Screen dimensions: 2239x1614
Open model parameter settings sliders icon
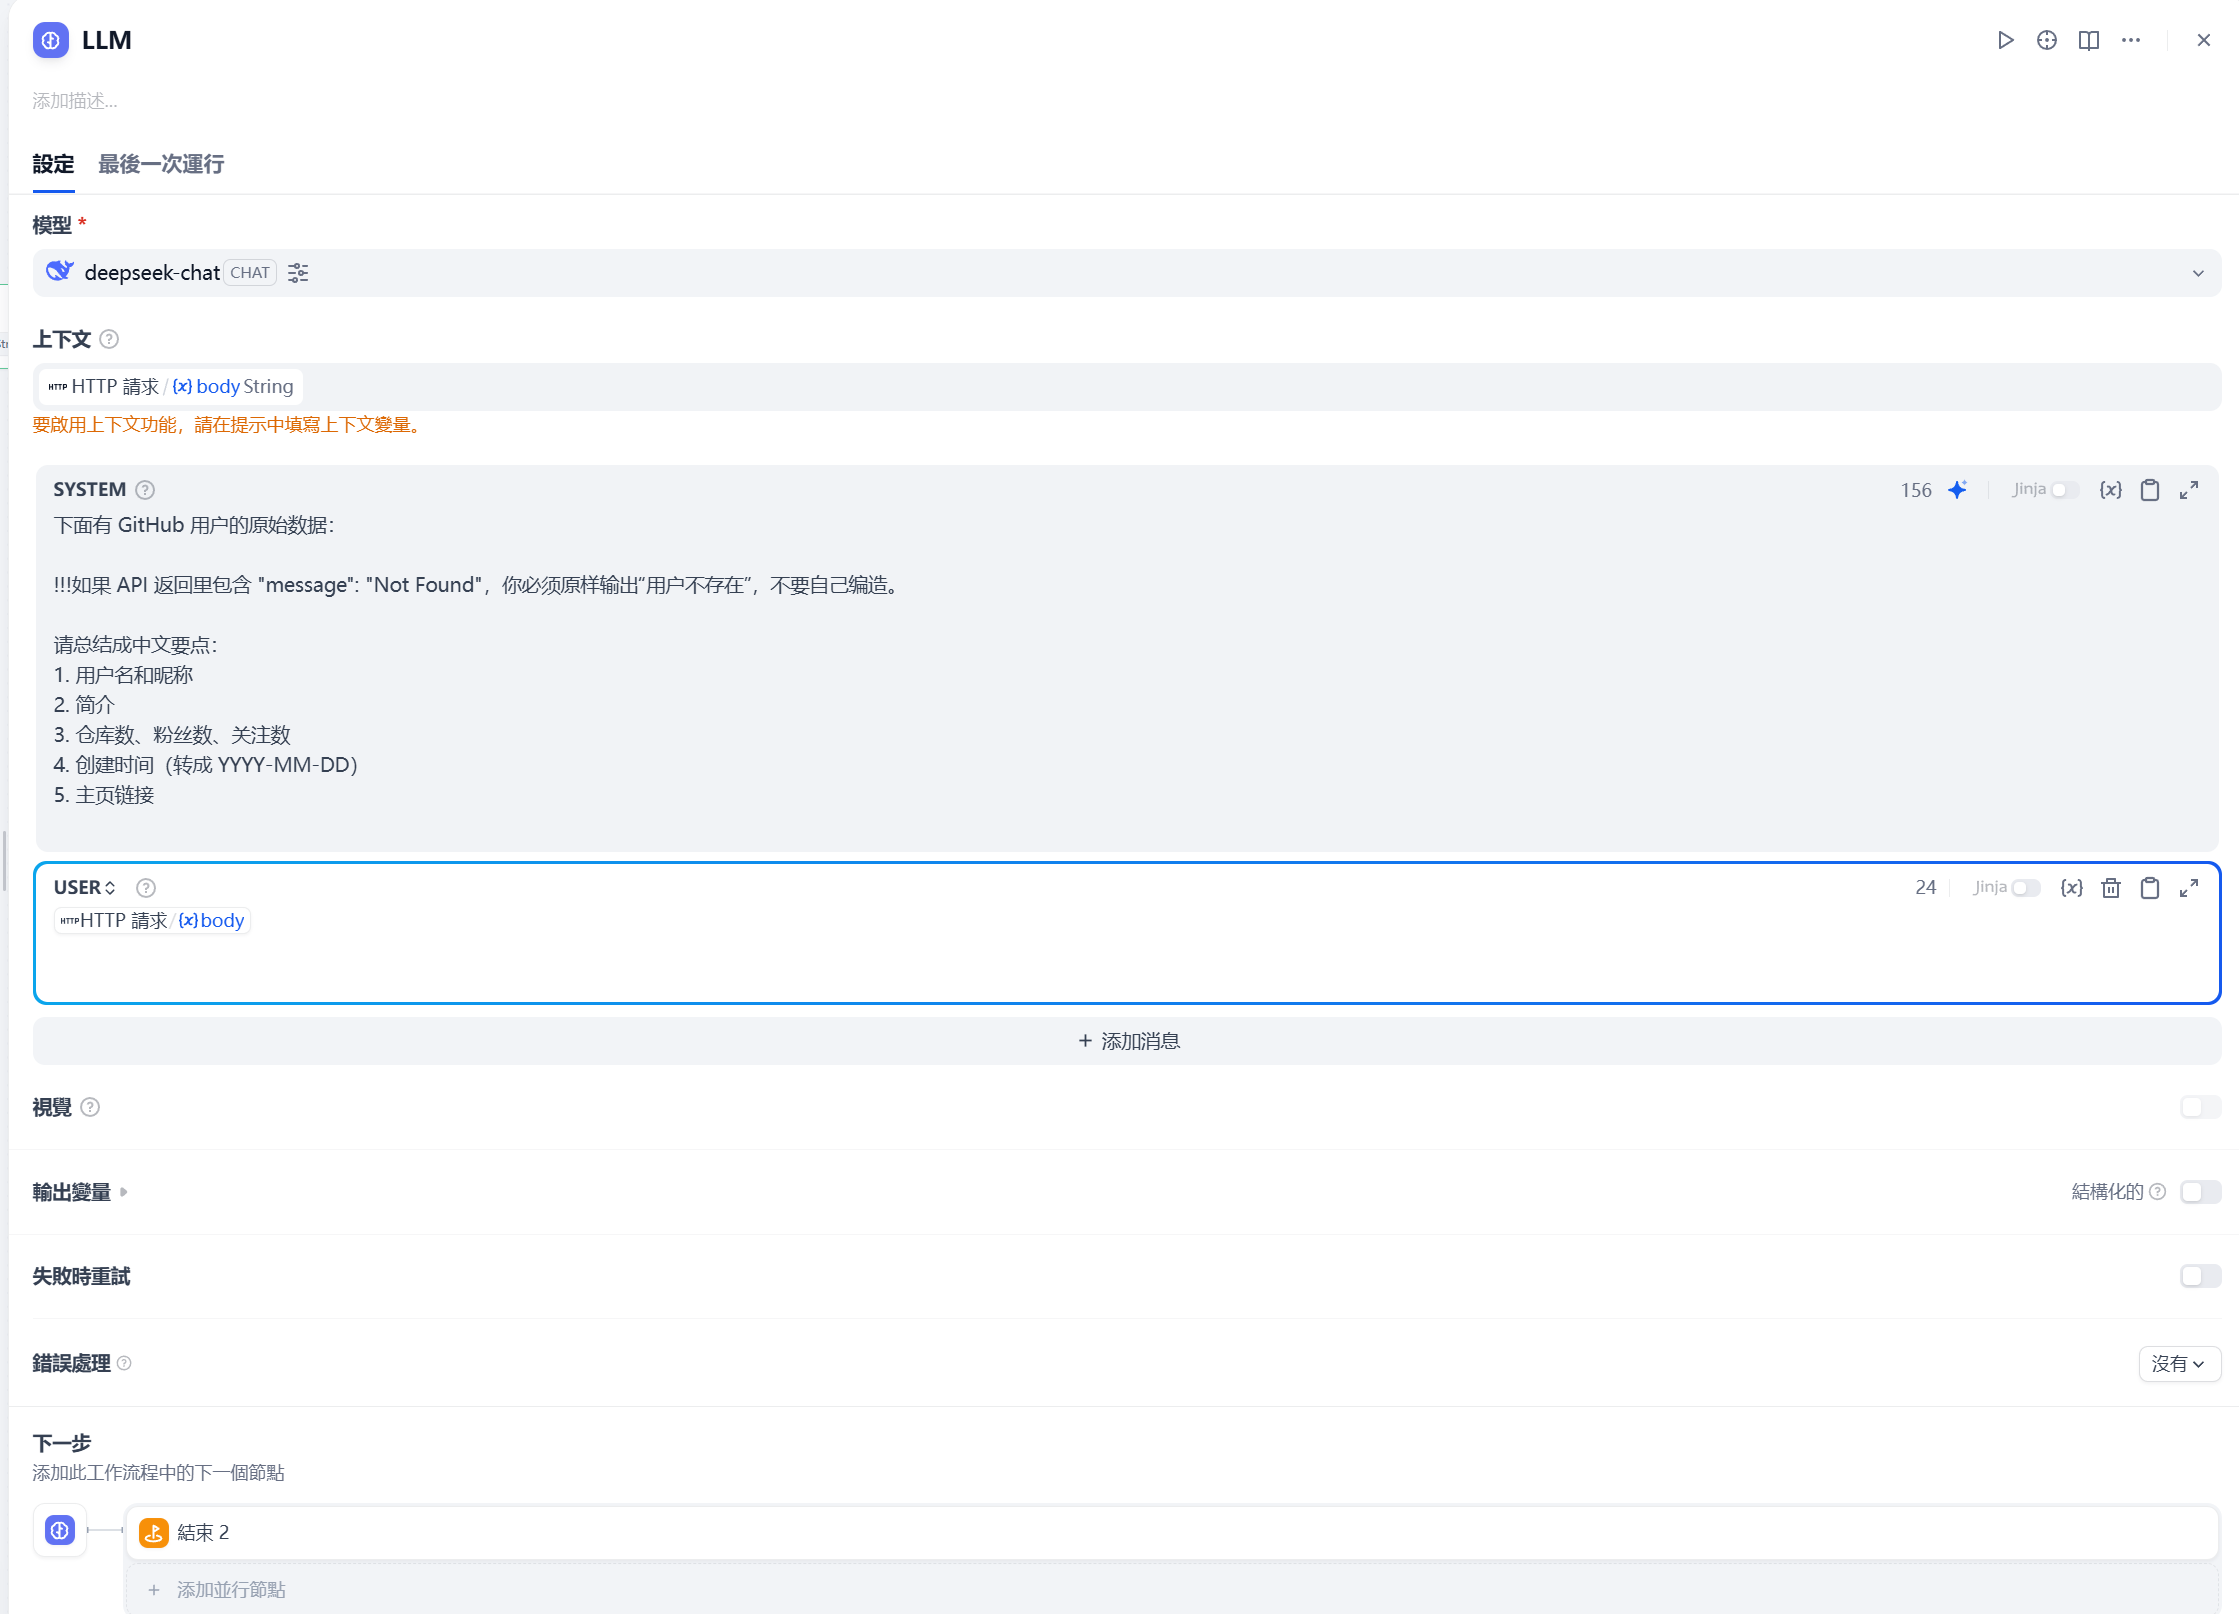pos(298,273)
